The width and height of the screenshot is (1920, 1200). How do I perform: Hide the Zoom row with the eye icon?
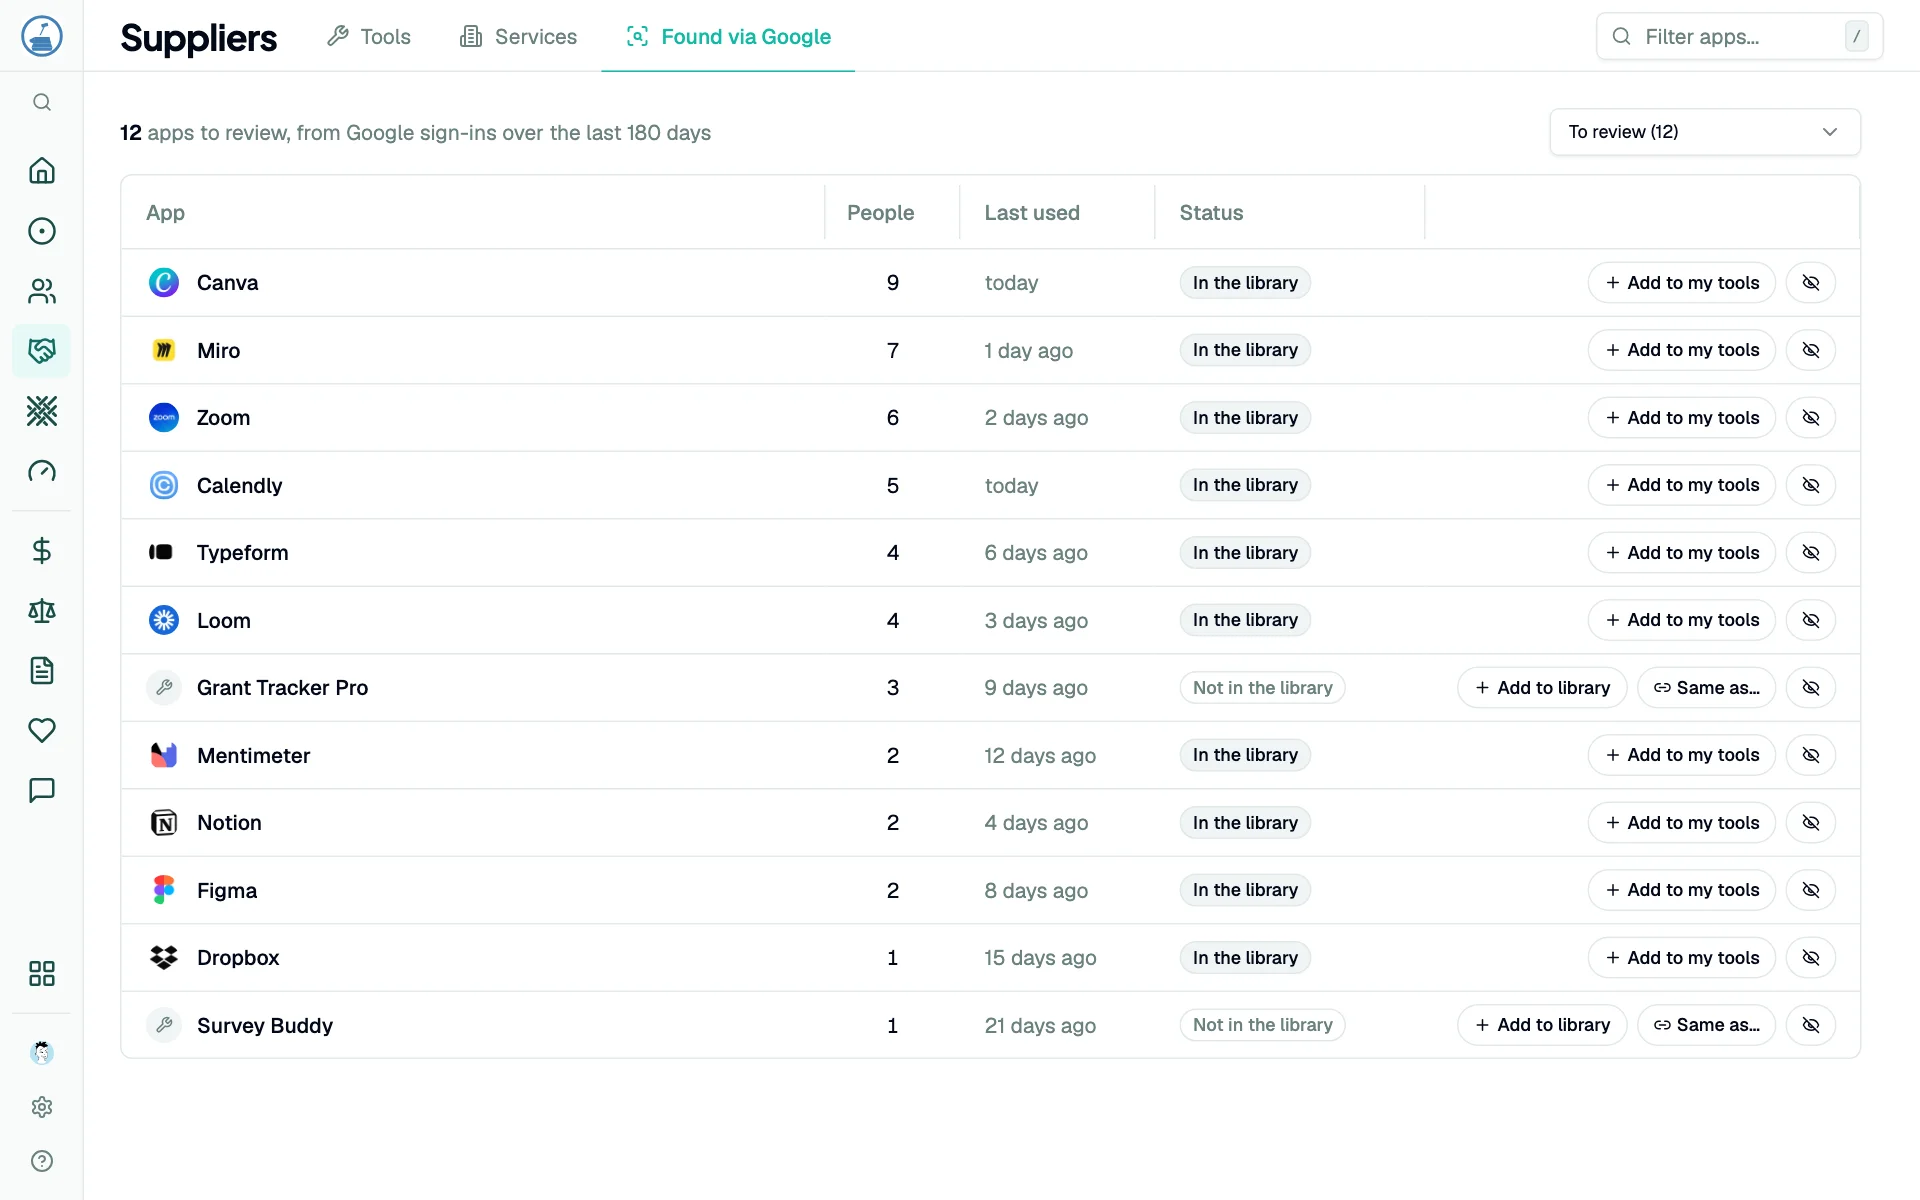click(1811, 418)
